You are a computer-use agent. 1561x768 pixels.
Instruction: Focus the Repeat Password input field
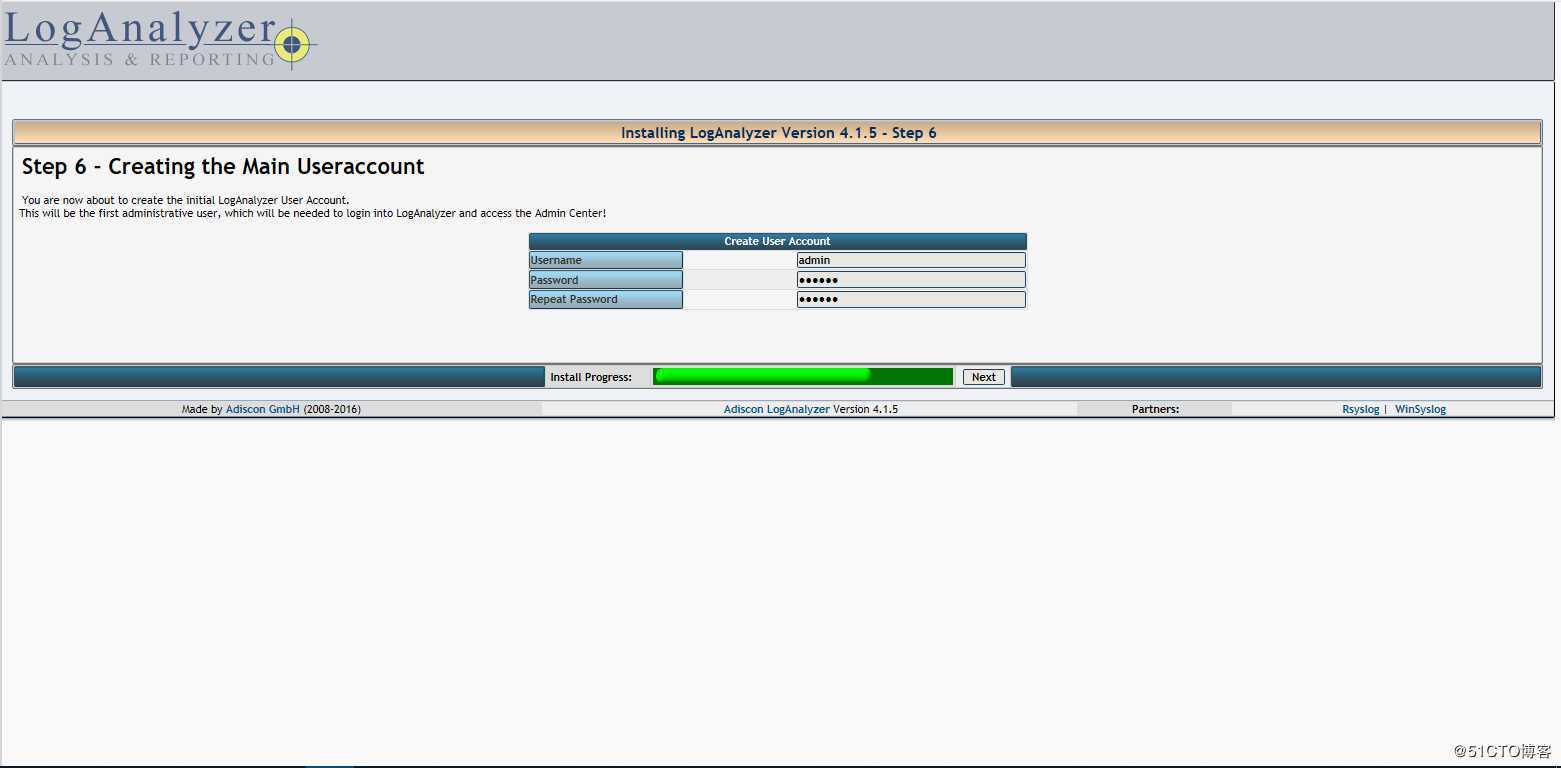pos(911,299)
